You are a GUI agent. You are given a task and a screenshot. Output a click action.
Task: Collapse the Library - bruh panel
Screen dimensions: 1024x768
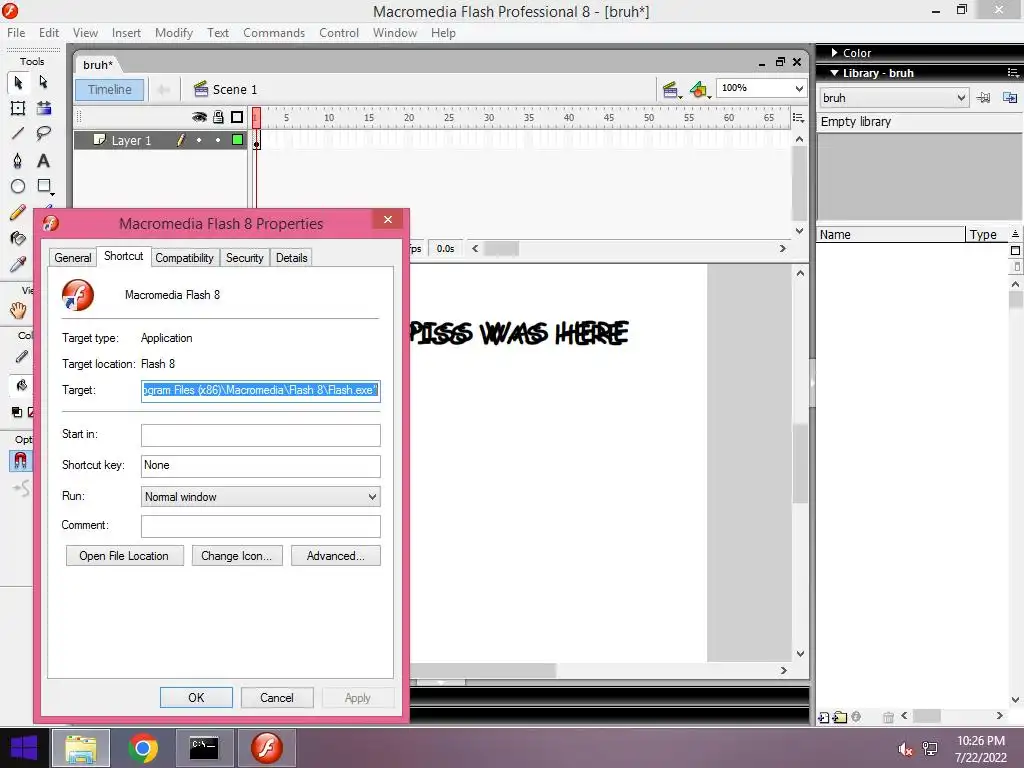[835, 72]
